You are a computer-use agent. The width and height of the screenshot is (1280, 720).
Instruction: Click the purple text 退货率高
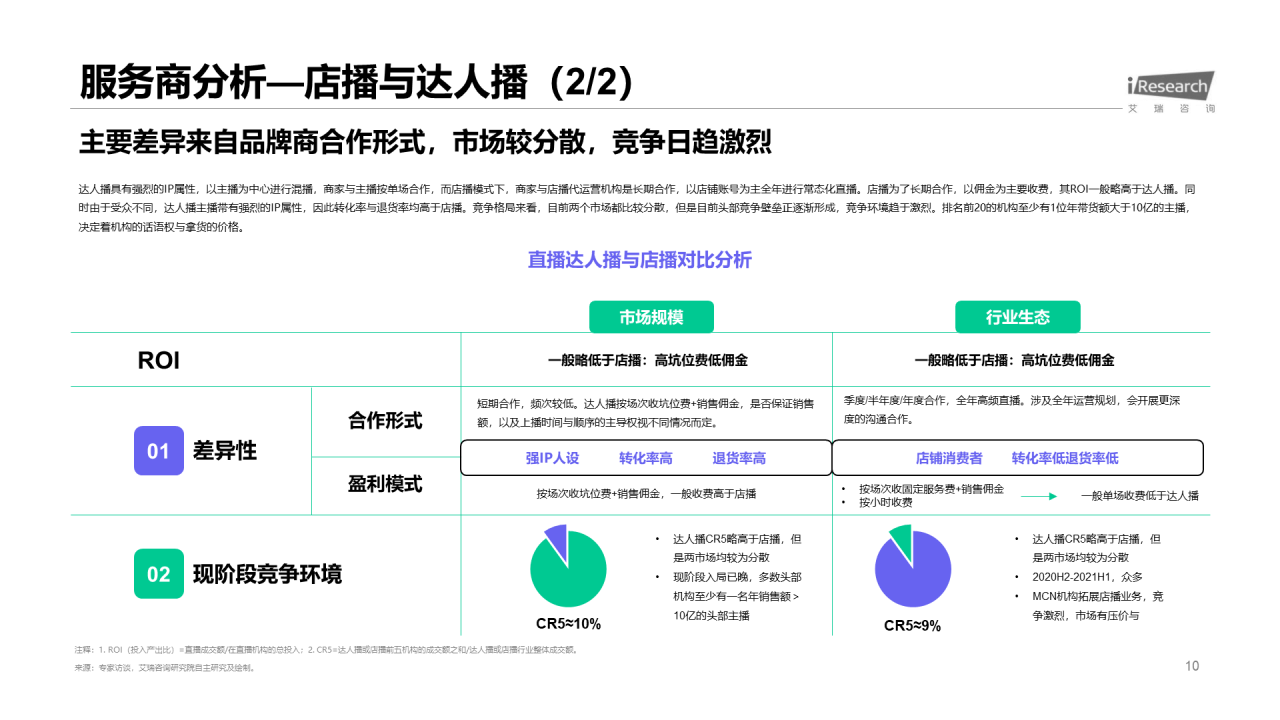(739, 458)
